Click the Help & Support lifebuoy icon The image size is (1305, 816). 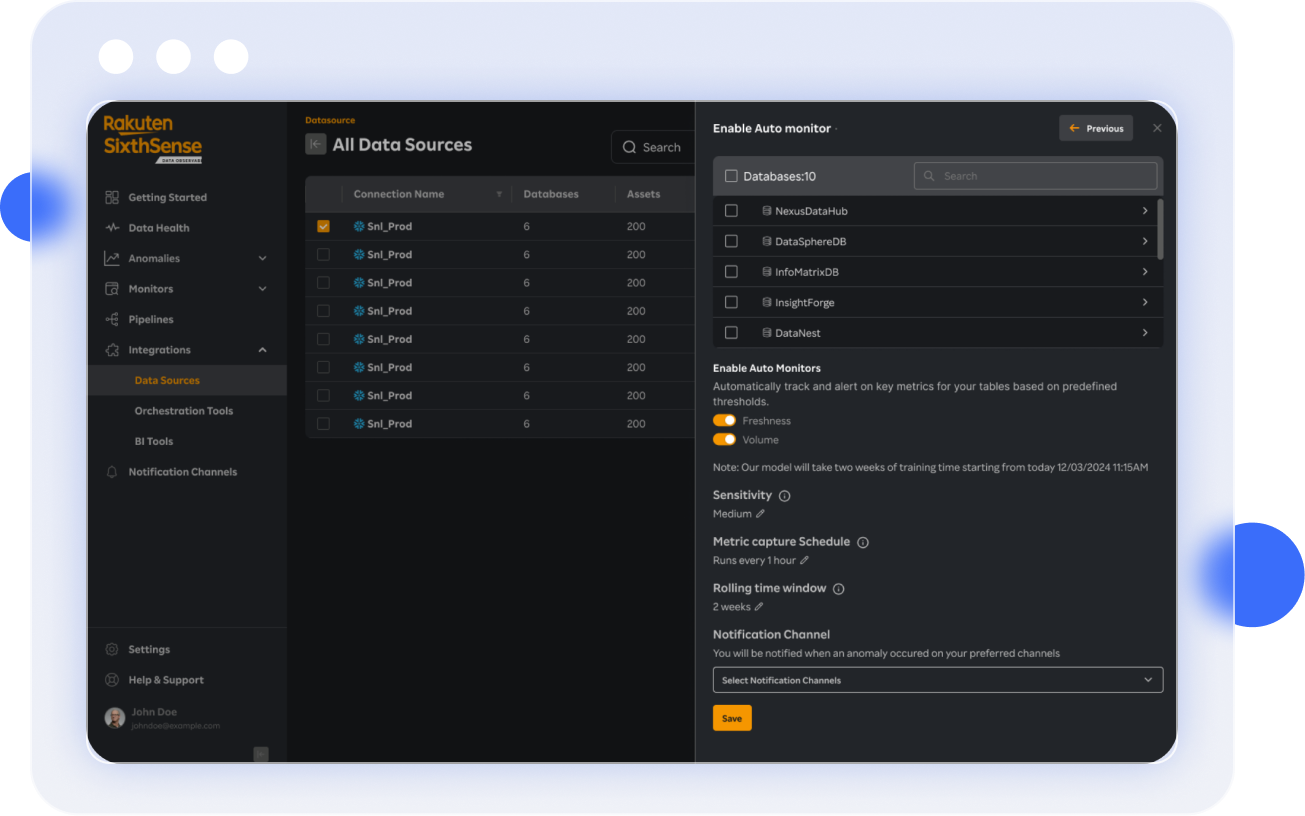112,680
